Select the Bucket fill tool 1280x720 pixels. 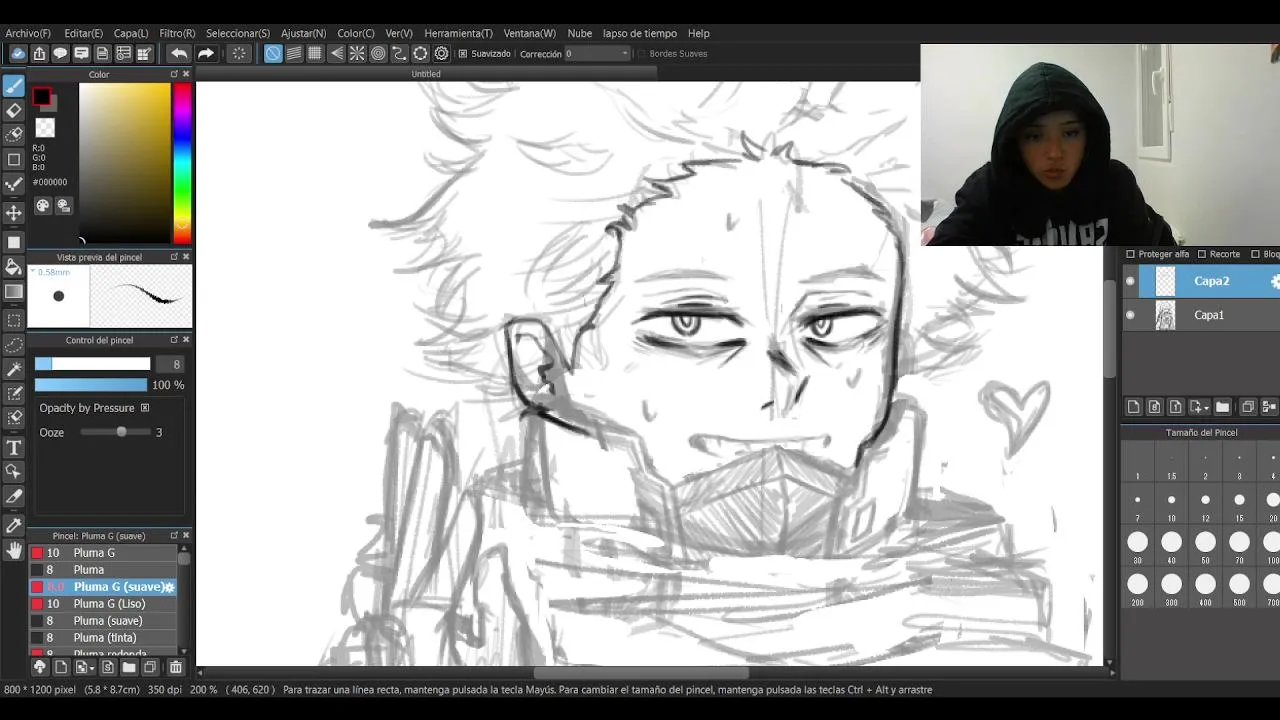pos(14,267)
